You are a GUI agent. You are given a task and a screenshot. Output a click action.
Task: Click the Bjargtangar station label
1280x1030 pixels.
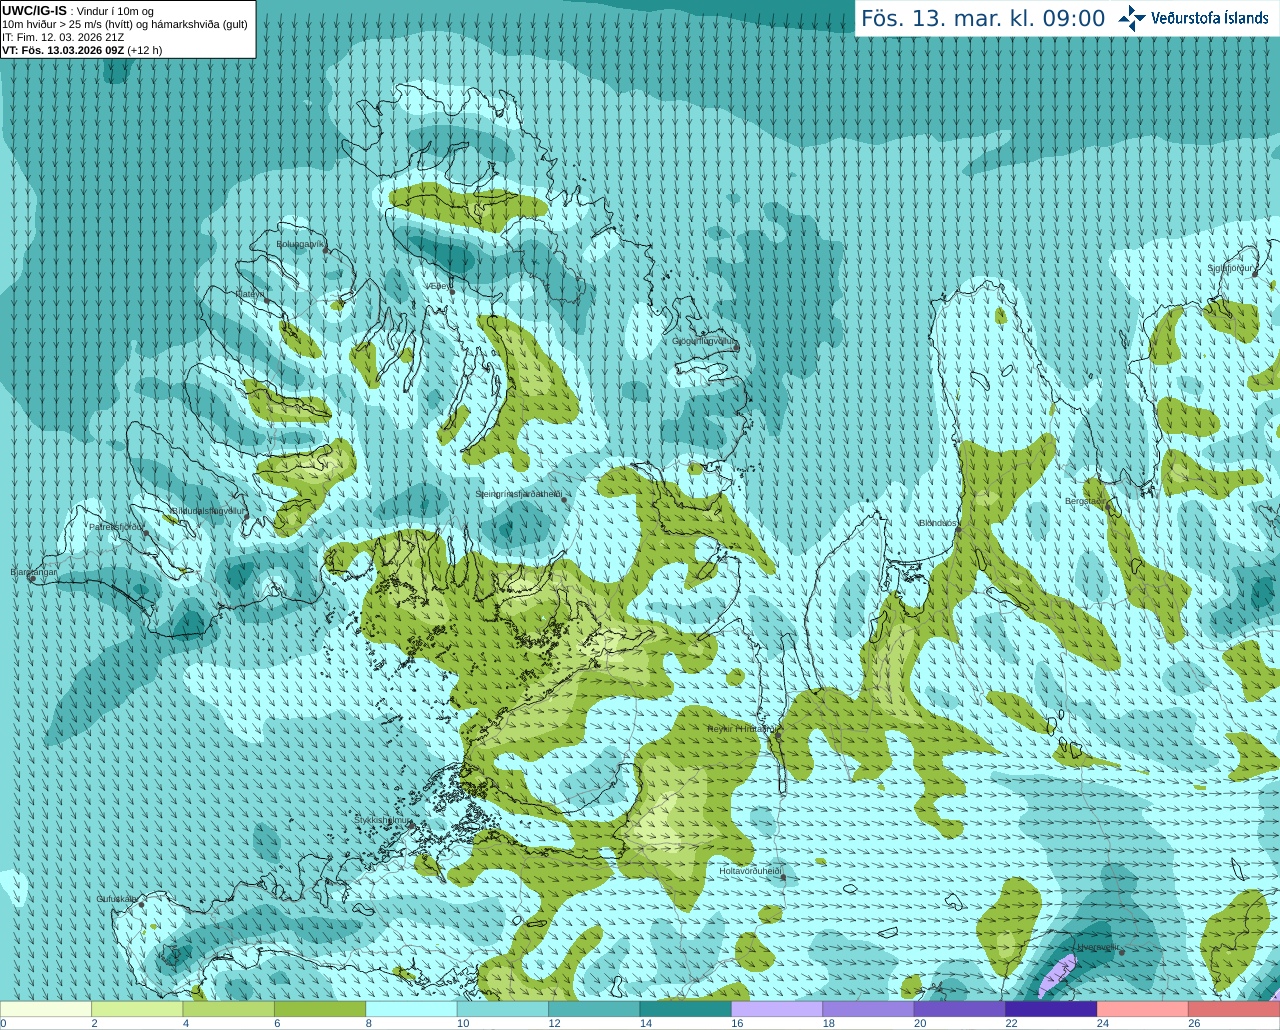(33, 572)
